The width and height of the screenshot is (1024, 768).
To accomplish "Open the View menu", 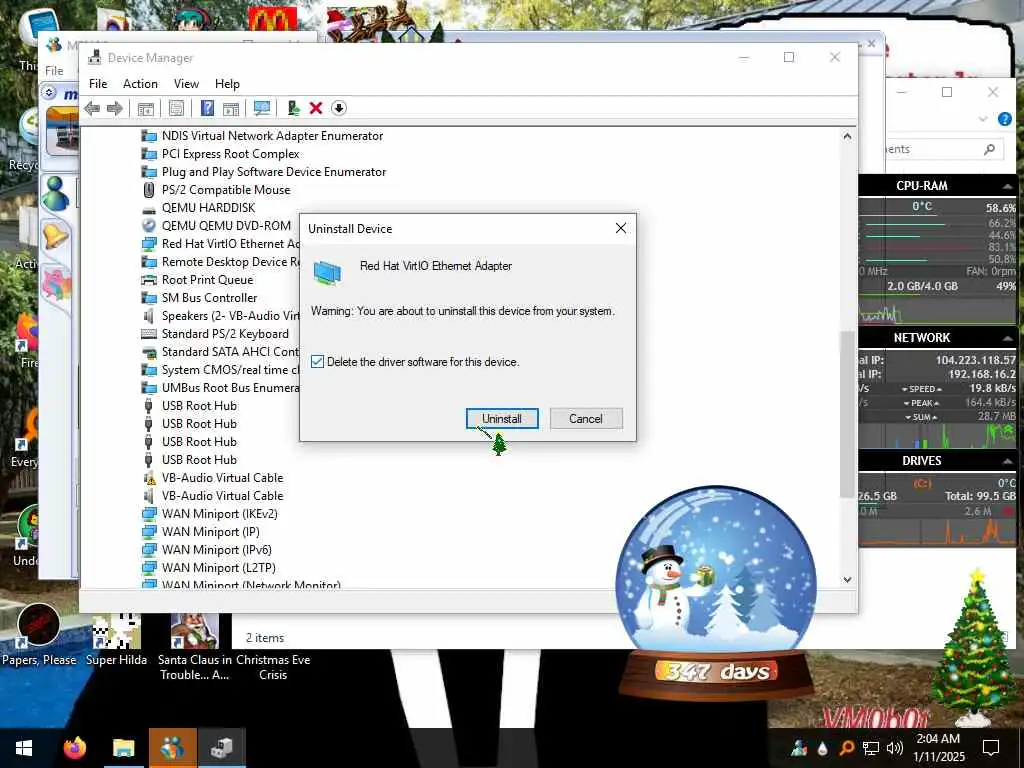I will click(x=186, y=84).
